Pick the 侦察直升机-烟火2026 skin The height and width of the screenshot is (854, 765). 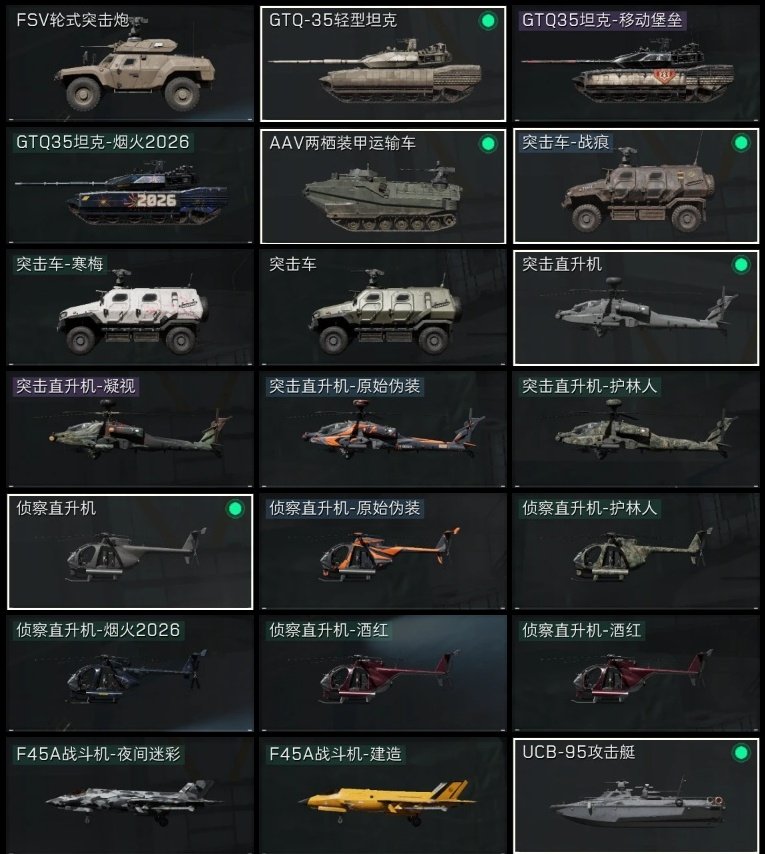[x=130, y=673]
